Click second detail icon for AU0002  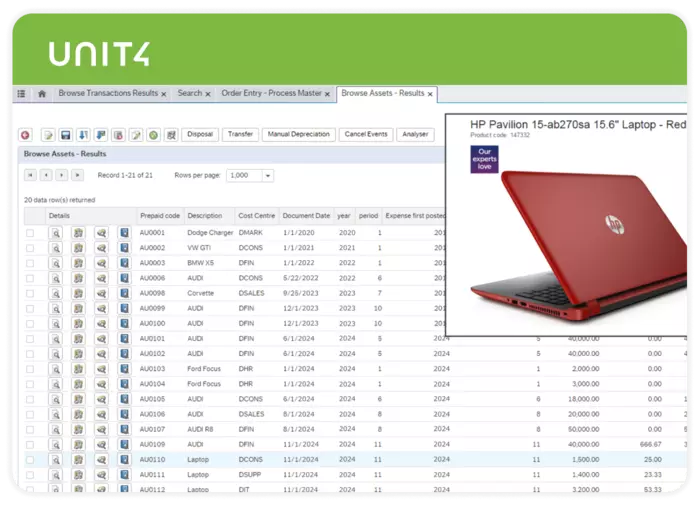(x=79, y=248)
